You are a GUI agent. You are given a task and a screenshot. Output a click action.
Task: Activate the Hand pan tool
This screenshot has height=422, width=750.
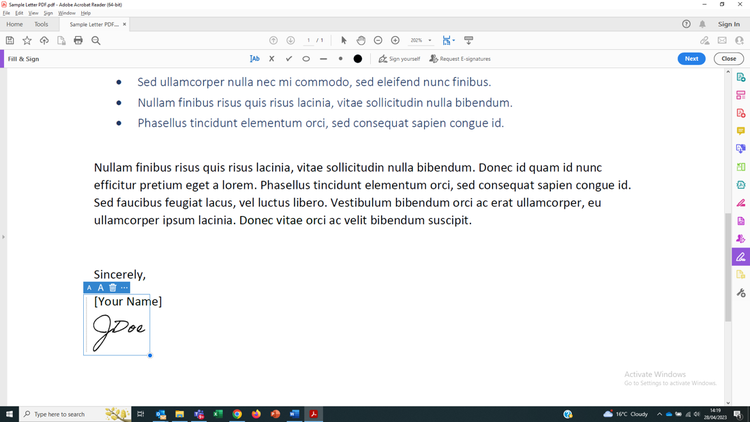361,41
